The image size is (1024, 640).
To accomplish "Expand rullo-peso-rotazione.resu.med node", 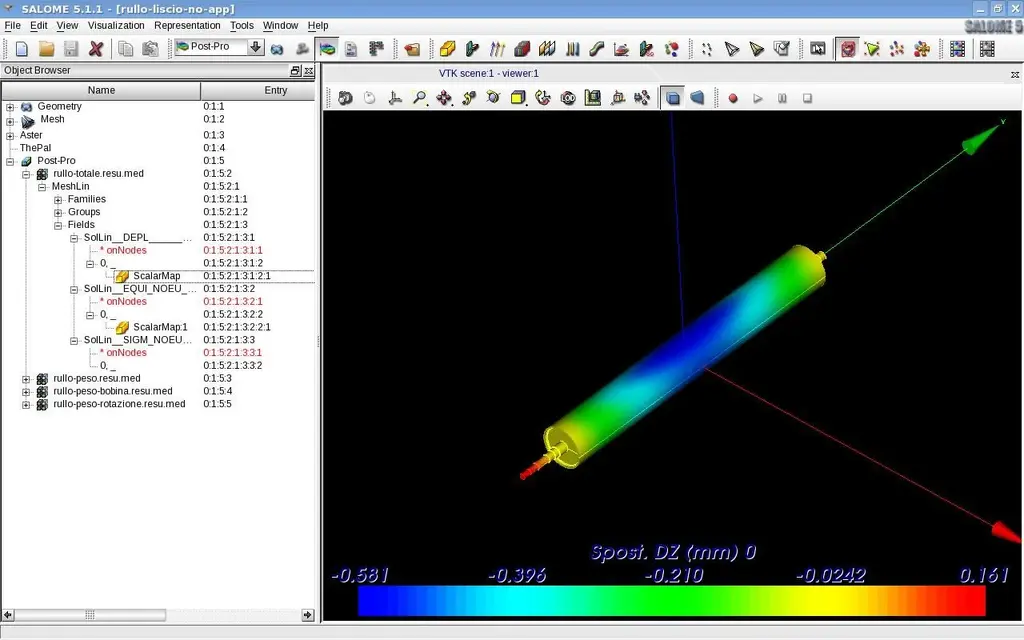I will click(x=26, y=405).
